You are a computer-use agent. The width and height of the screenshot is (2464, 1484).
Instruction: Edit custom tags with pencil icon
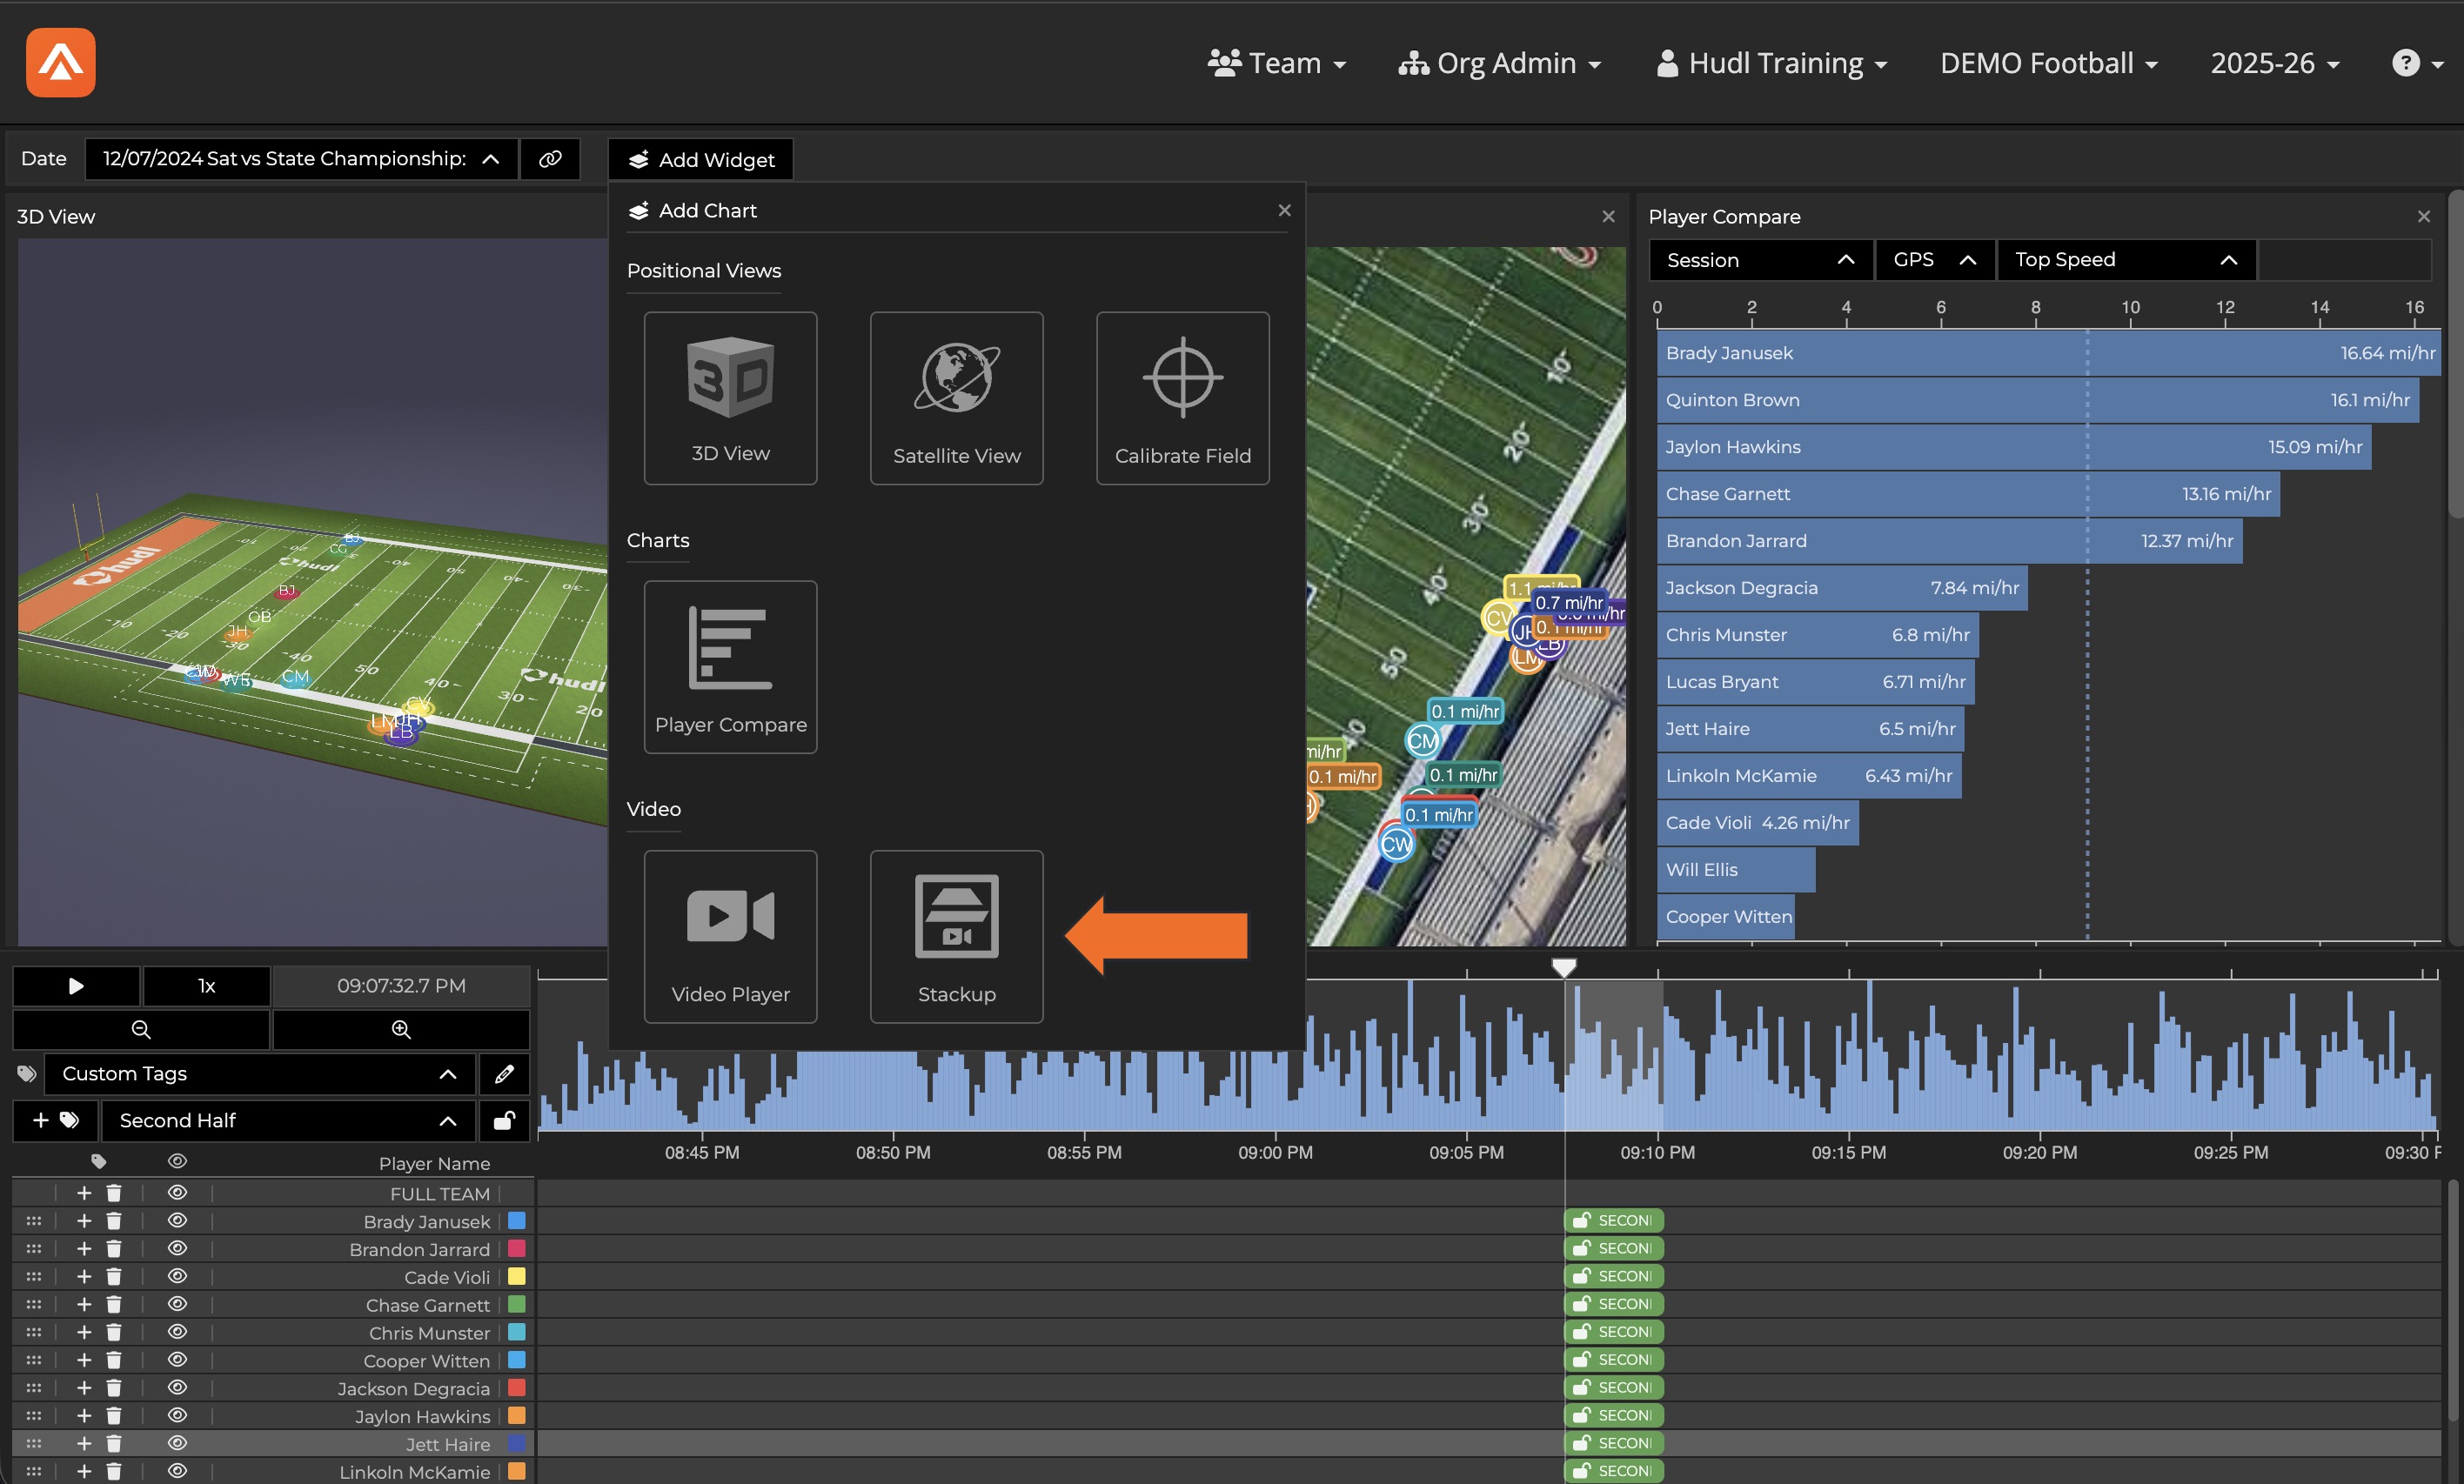pos(504,1074)
